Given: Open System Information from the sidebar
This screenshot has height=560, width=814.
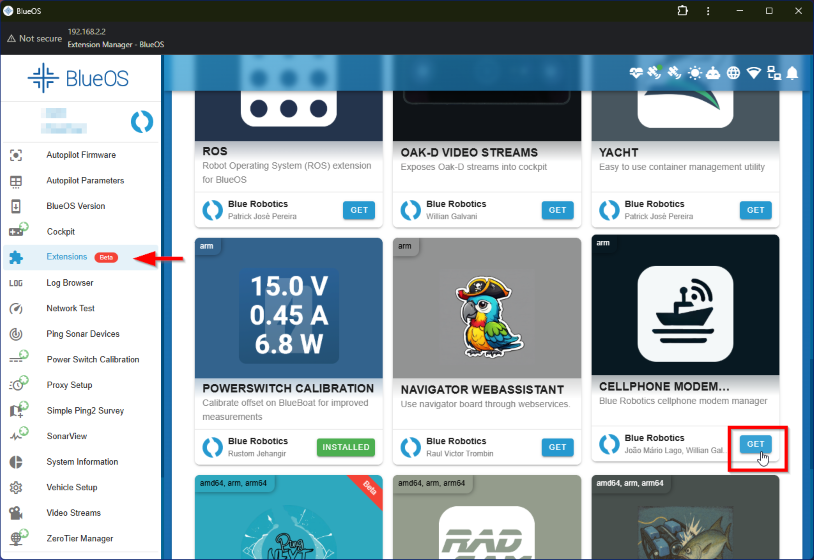Looking at the screenshot, I should (x=82, y=462).
